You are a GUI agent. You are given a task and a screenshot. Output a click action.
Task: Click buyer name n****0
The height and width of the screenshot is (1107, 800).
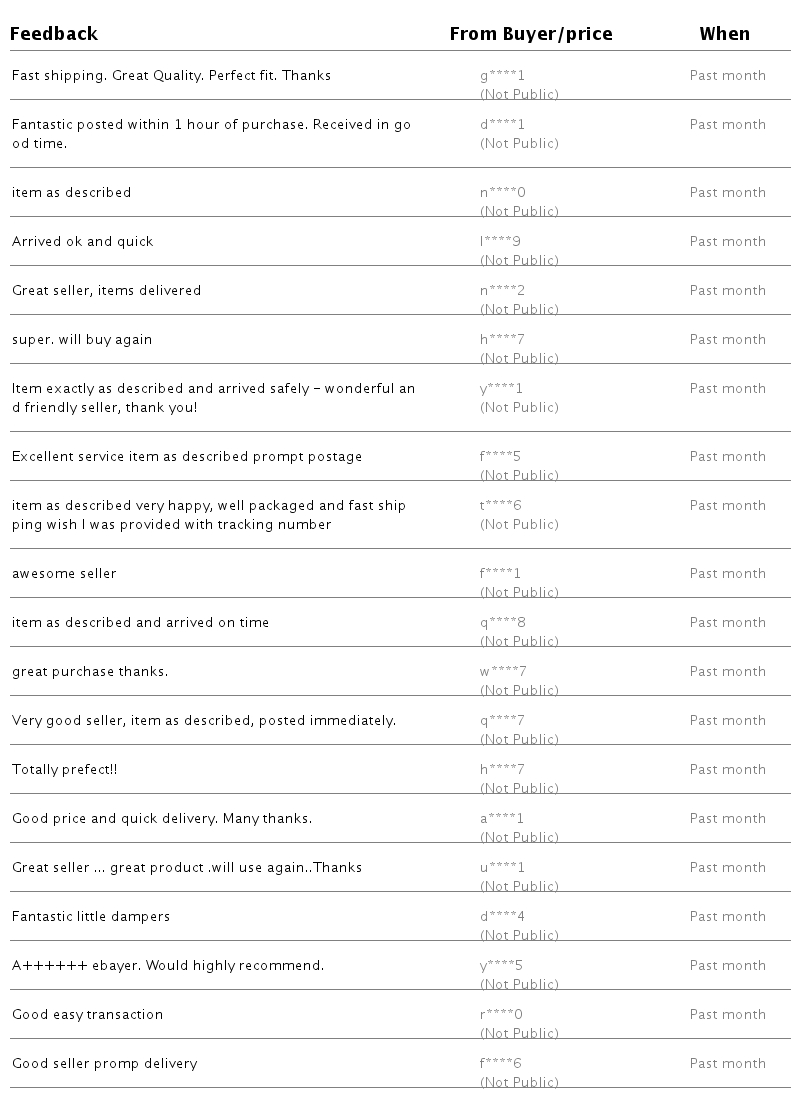[x=502, y=193]
